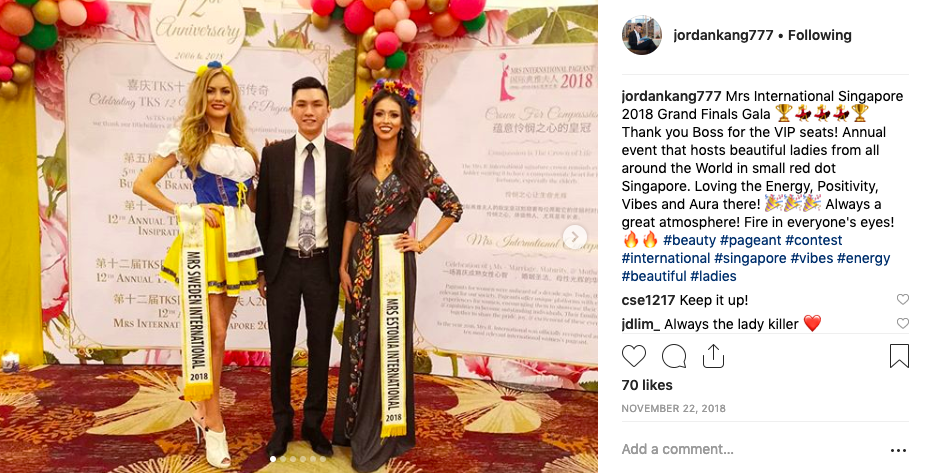Open the three-dot options menu
The width and height of the screenshot is (928, 473).
(898, 451)
